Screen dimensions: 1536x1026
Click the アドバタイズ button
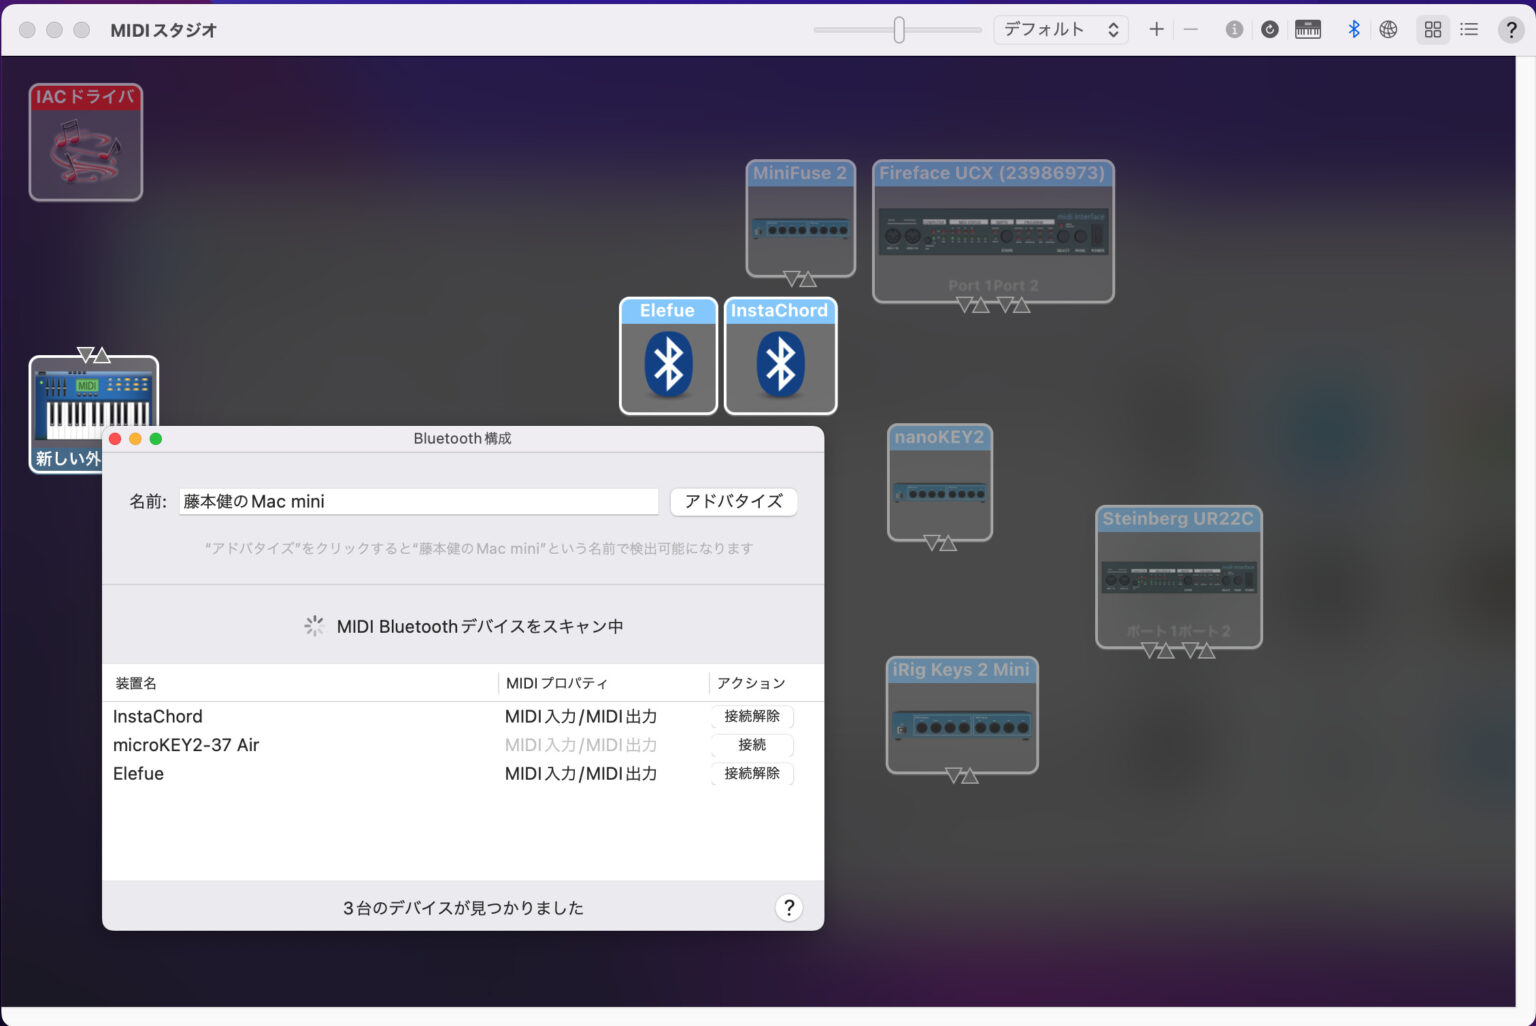733,501
